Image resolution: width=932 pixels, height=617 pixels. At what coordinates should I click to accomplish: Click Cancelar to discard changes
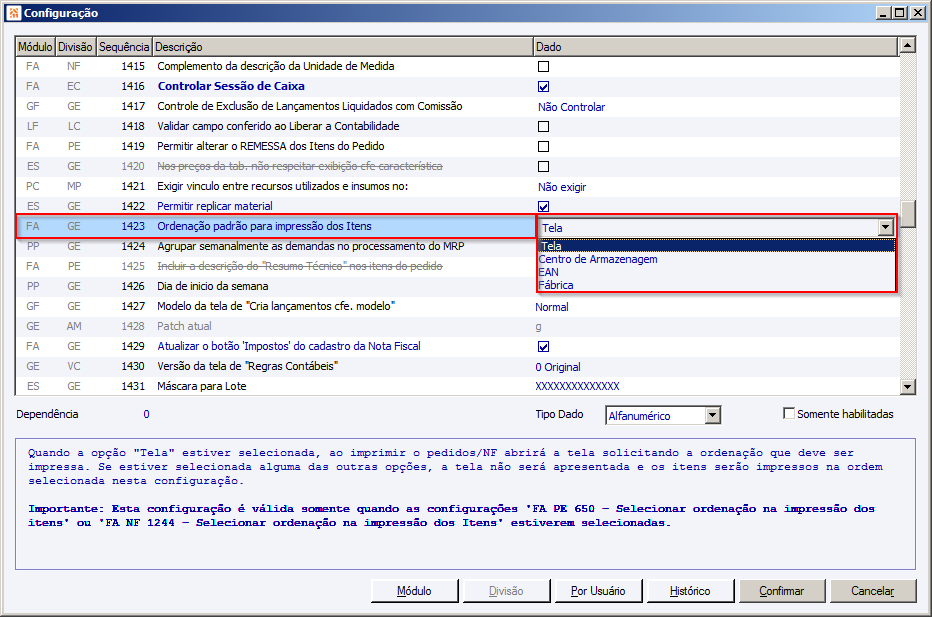point(873,591)
